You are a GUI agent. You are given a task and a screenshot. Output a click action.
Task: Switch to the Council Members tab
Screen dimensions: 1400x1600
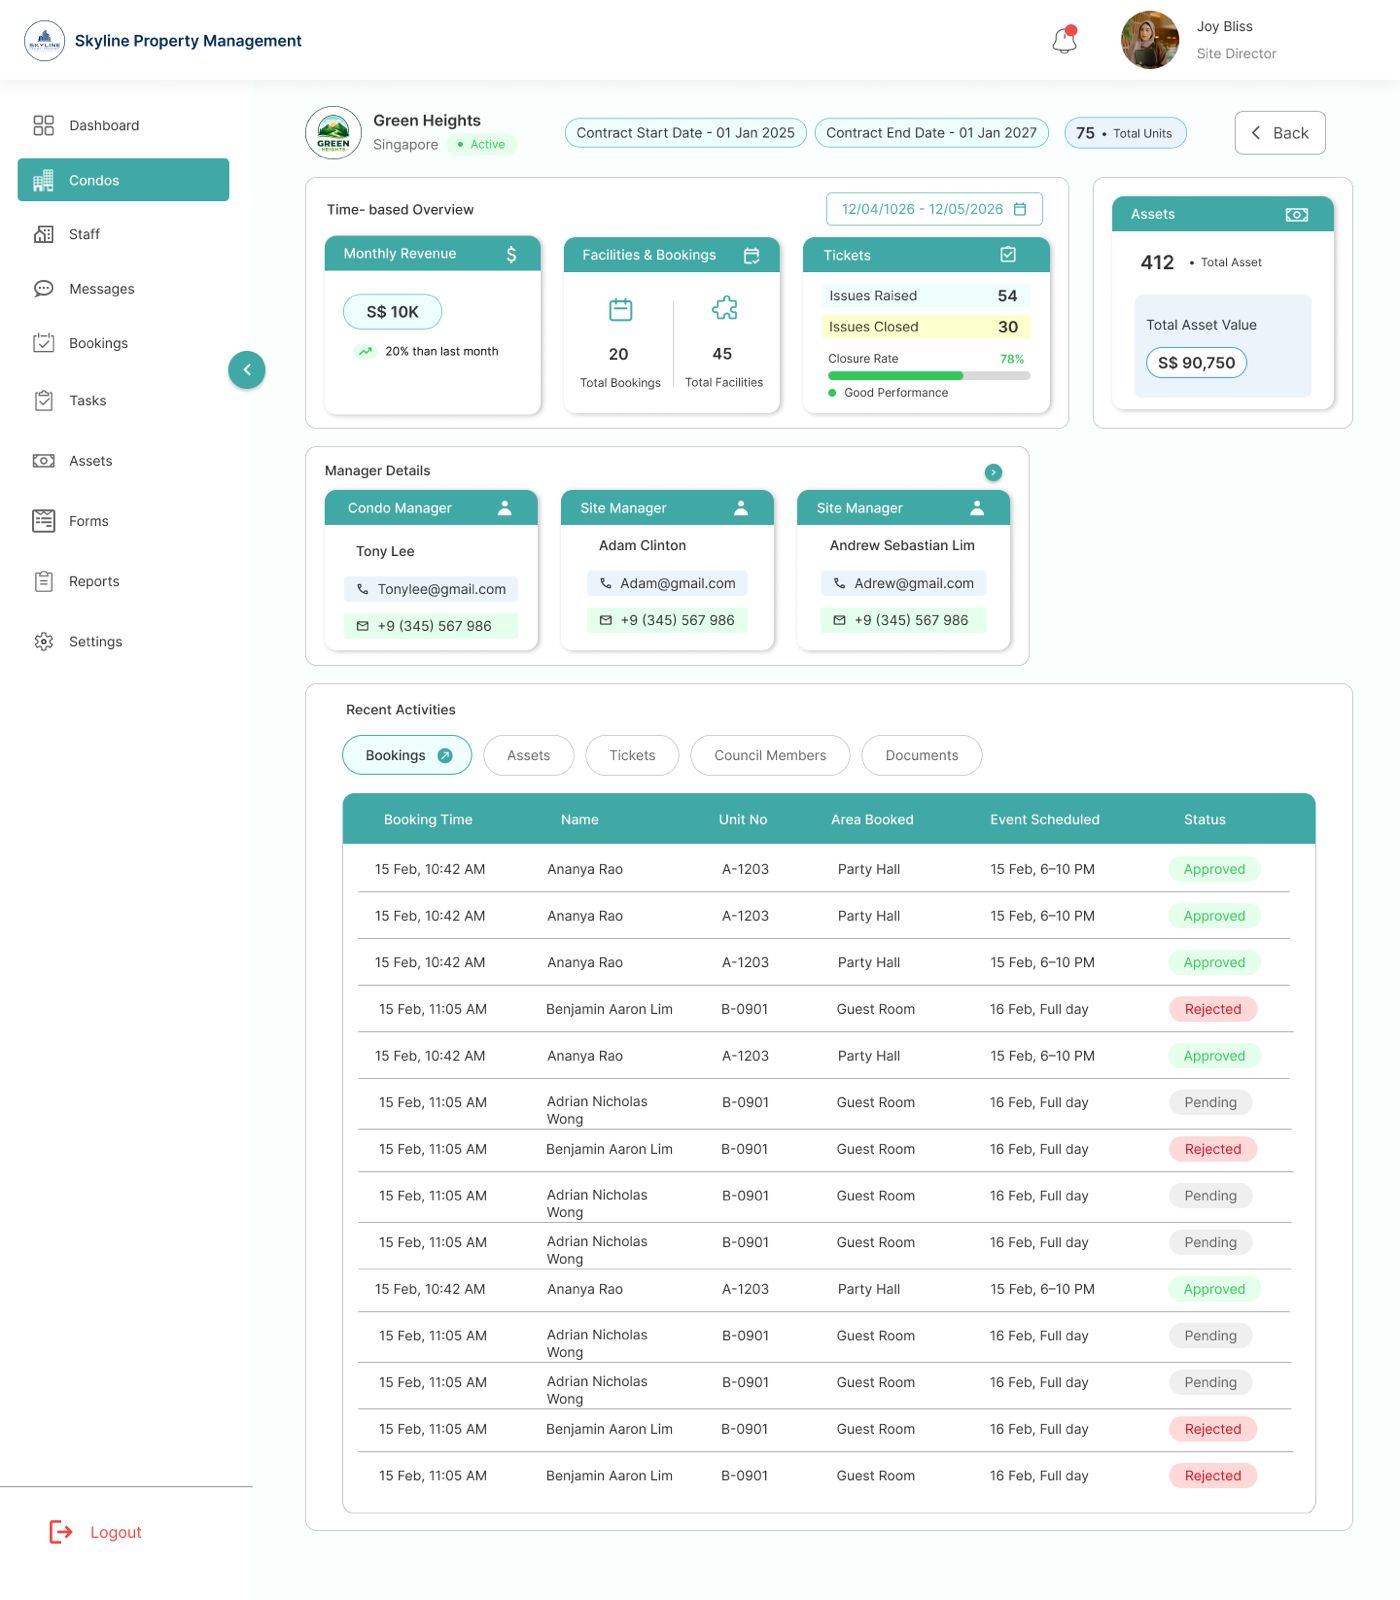(770, 755)
